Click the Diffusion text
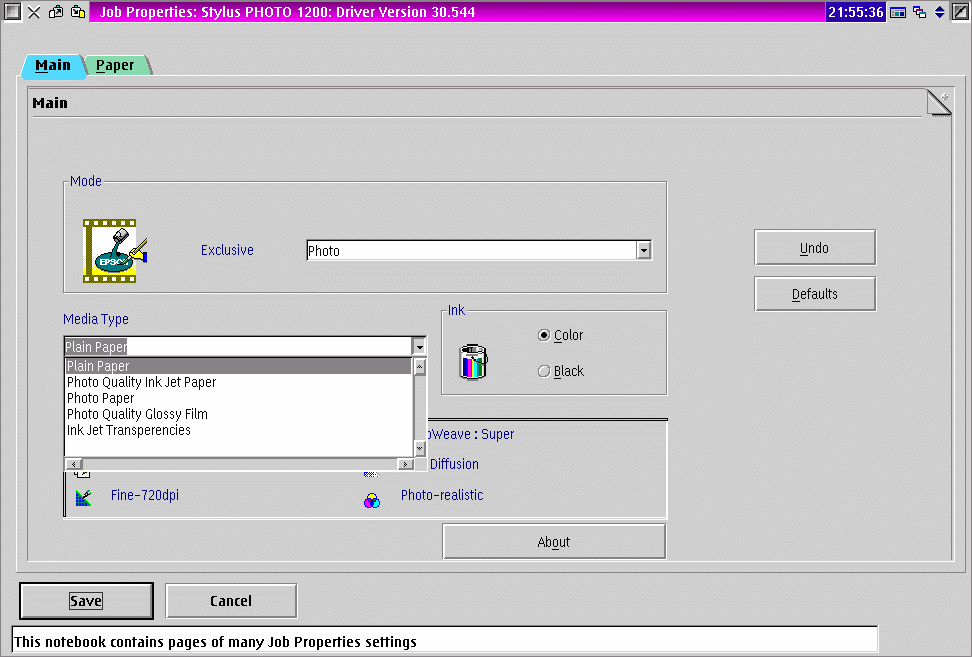The height and width of the screenshot is (657, 972). coord(454,464)
